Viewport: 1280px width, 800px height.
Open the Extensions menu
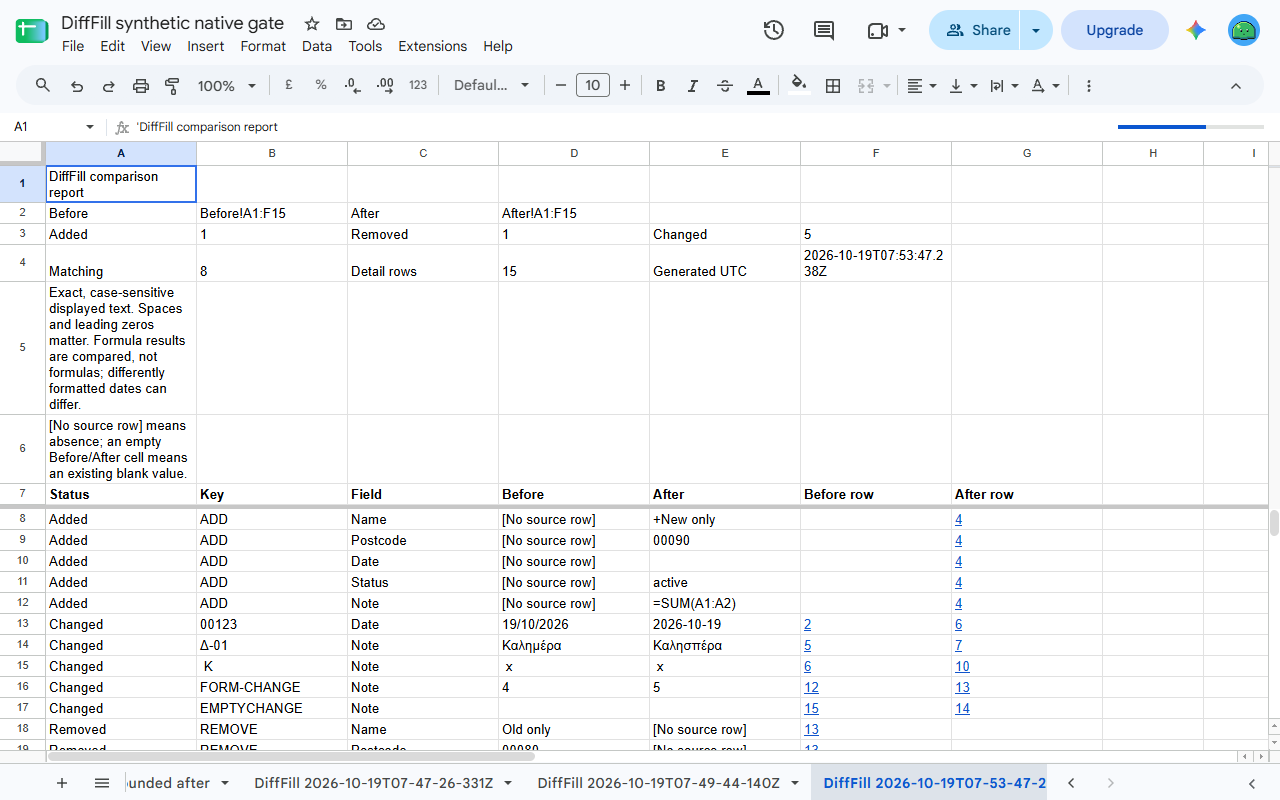432,46
